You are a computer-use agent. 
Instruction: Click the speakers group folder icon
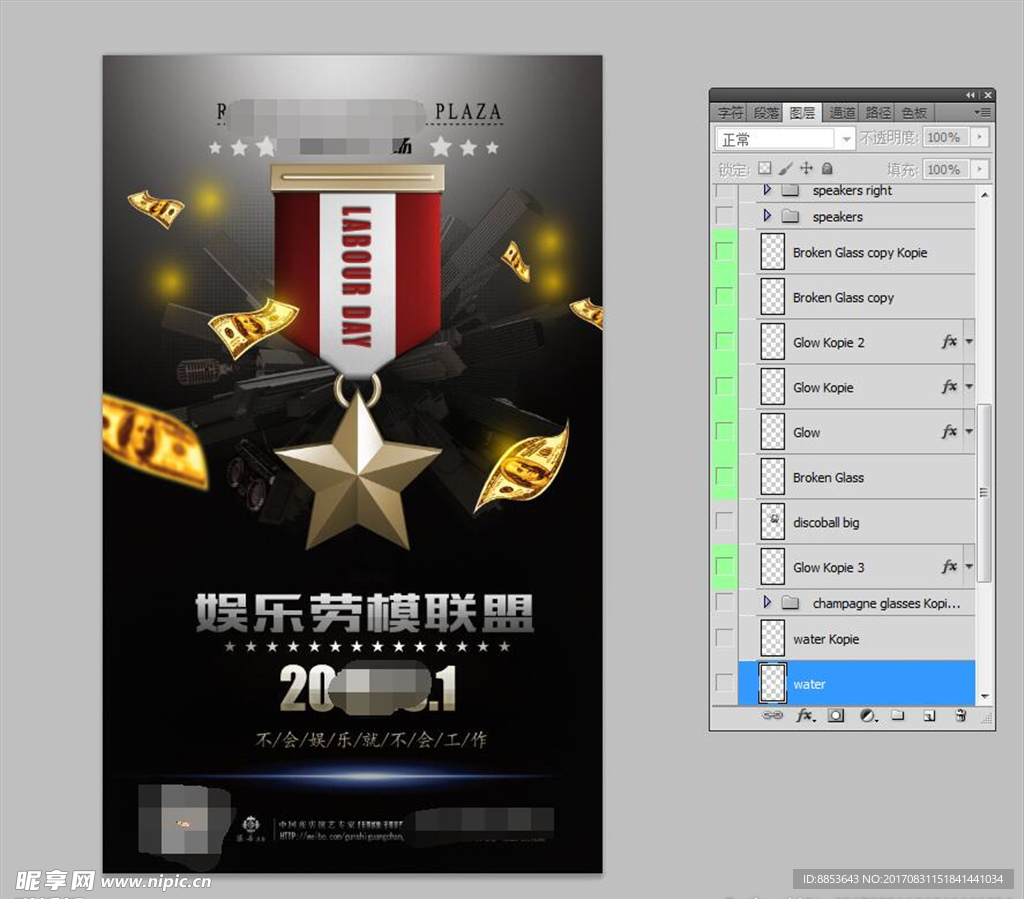coord(791,216)
